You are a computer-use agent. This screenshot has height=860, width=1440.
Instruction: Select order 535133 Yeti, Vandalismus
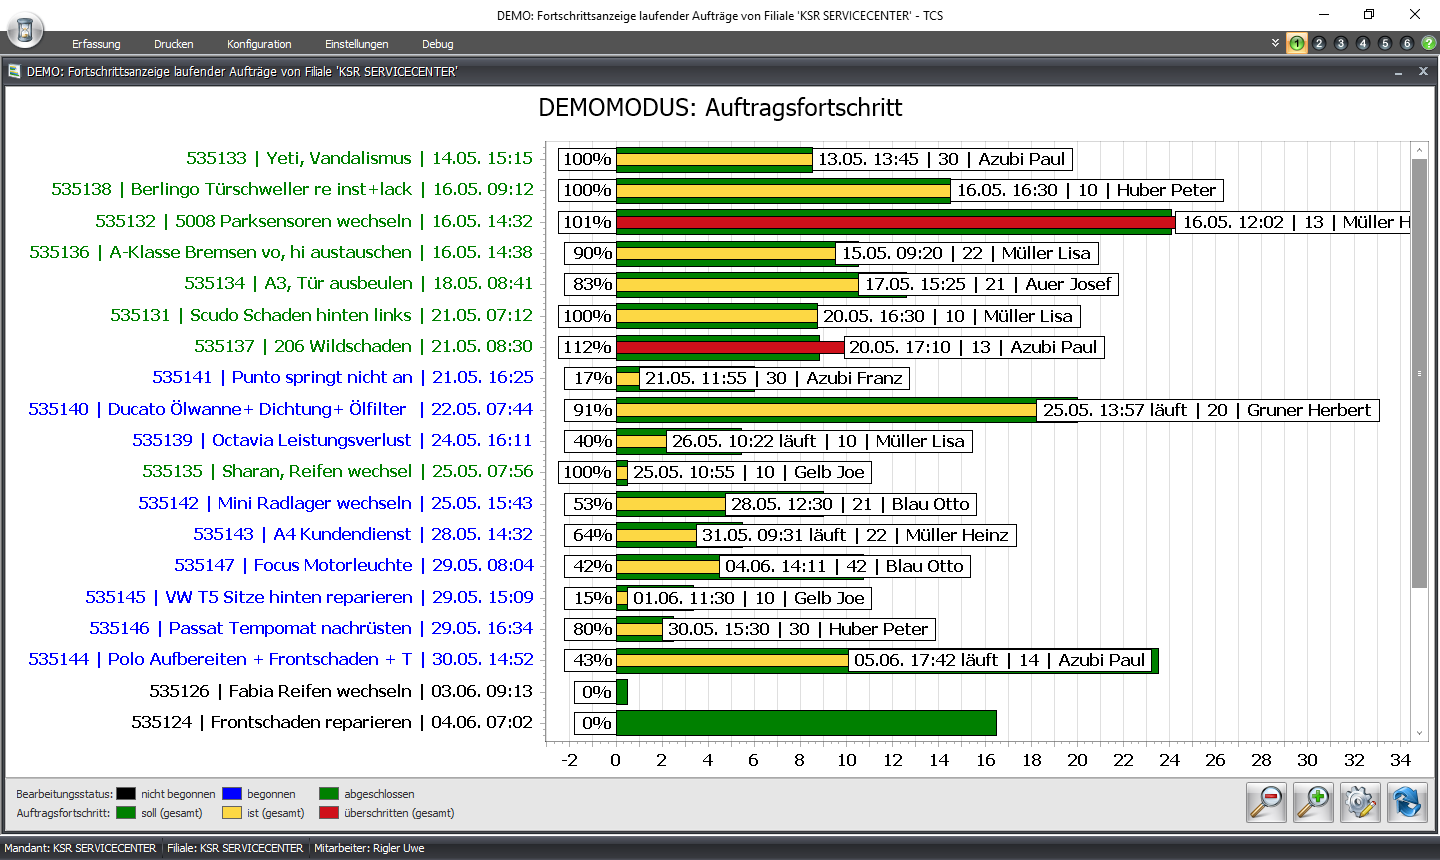click(x=359, y=158)
